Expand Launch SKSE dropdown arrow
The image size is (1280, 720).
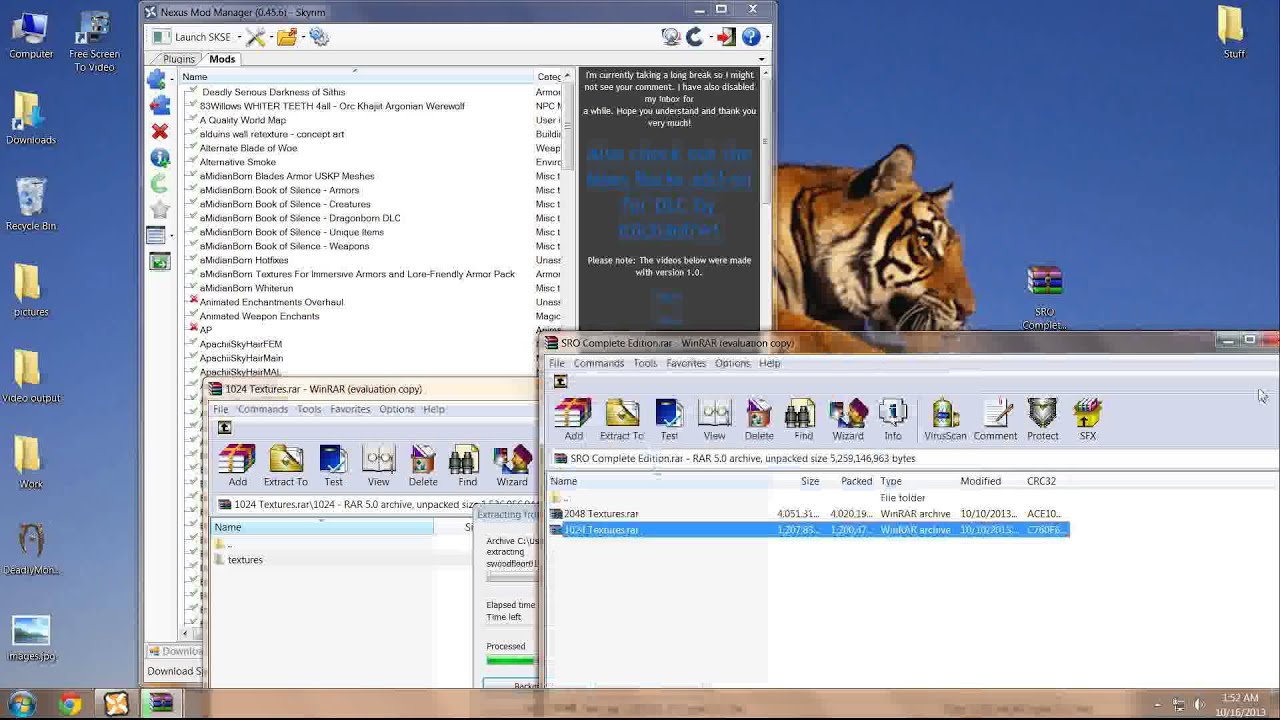(x=238, y=37)
